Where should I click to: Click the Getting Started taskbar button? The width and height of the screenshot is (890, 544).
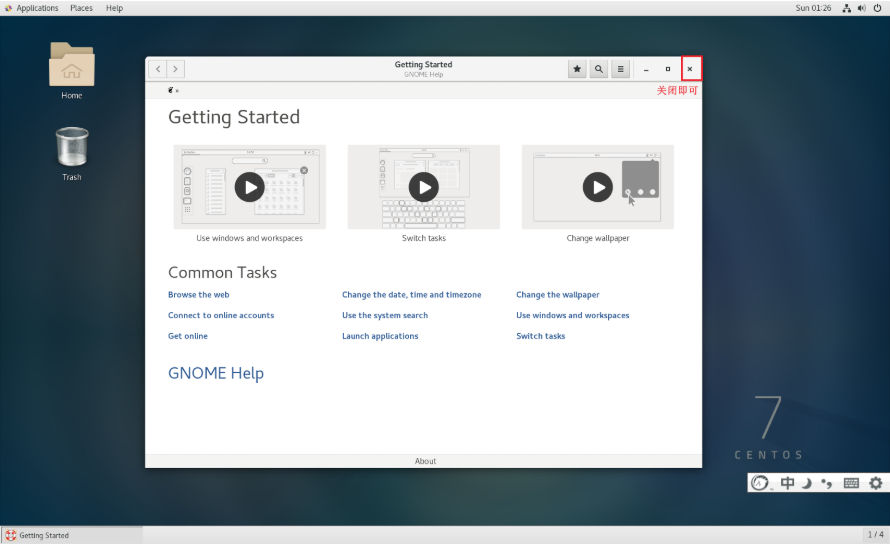tap(72, 535)
